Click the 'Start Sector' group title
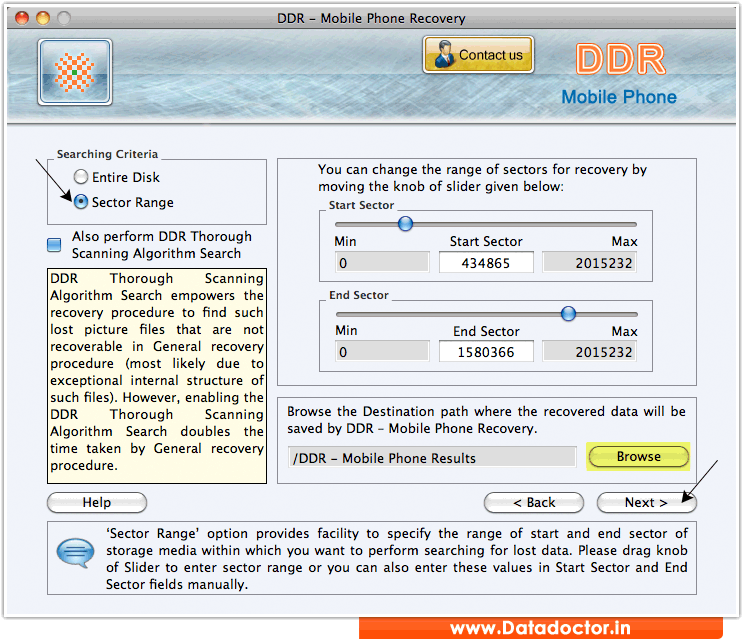This screenshot has width=743, height=639. click(x=361, y=205)
